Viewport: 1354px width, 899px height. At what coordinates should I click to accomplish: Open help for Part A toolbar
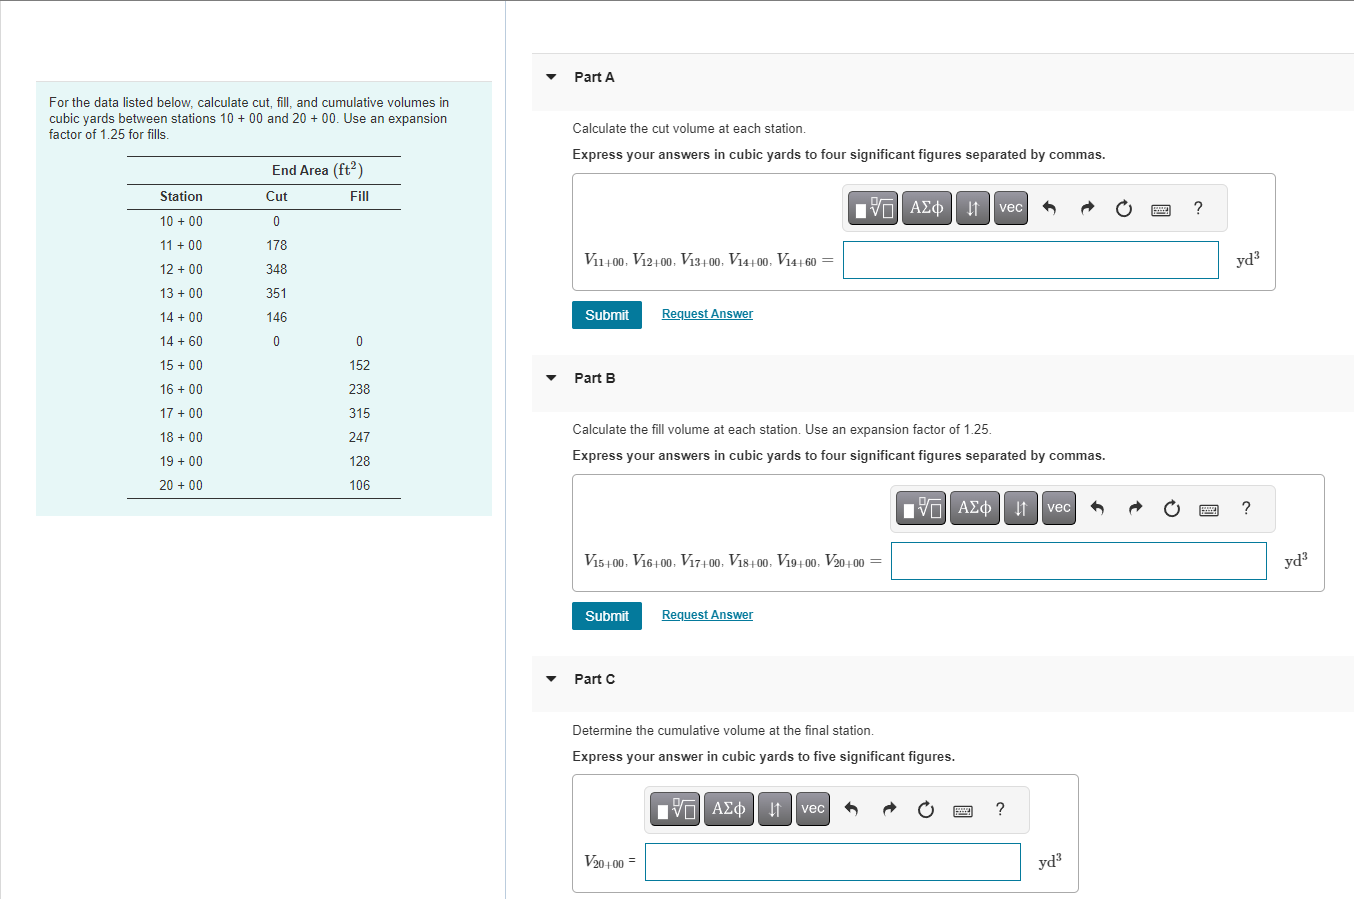click(1198, 208)
